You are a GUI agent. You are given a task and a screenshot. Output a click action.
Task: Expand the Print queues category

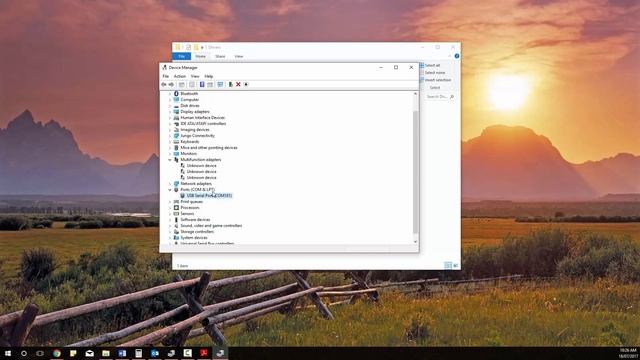click(170, 202)
